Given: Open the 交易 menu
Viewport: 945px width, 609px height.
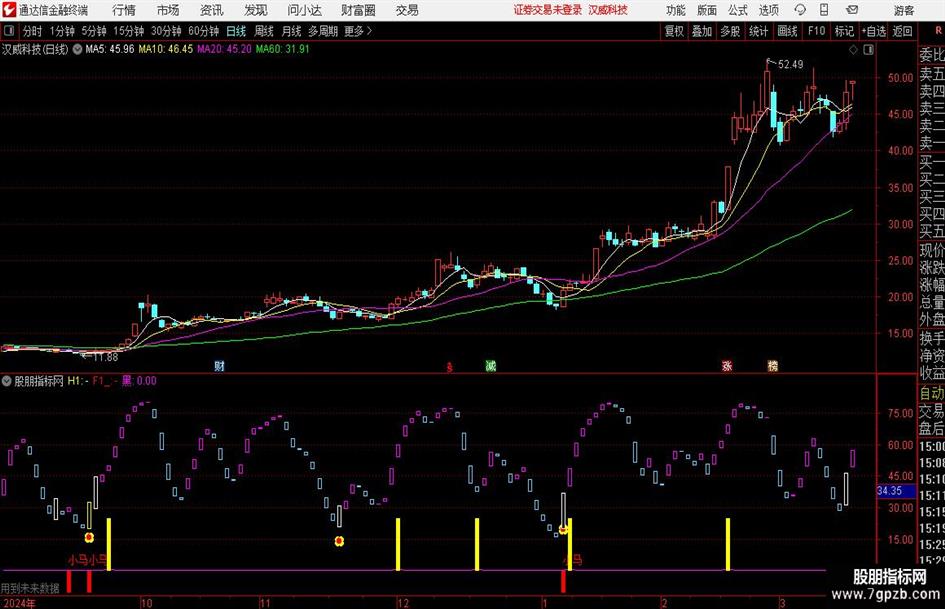Looking at the screenshot, I should pyautogui.click(x=407, y=10).
